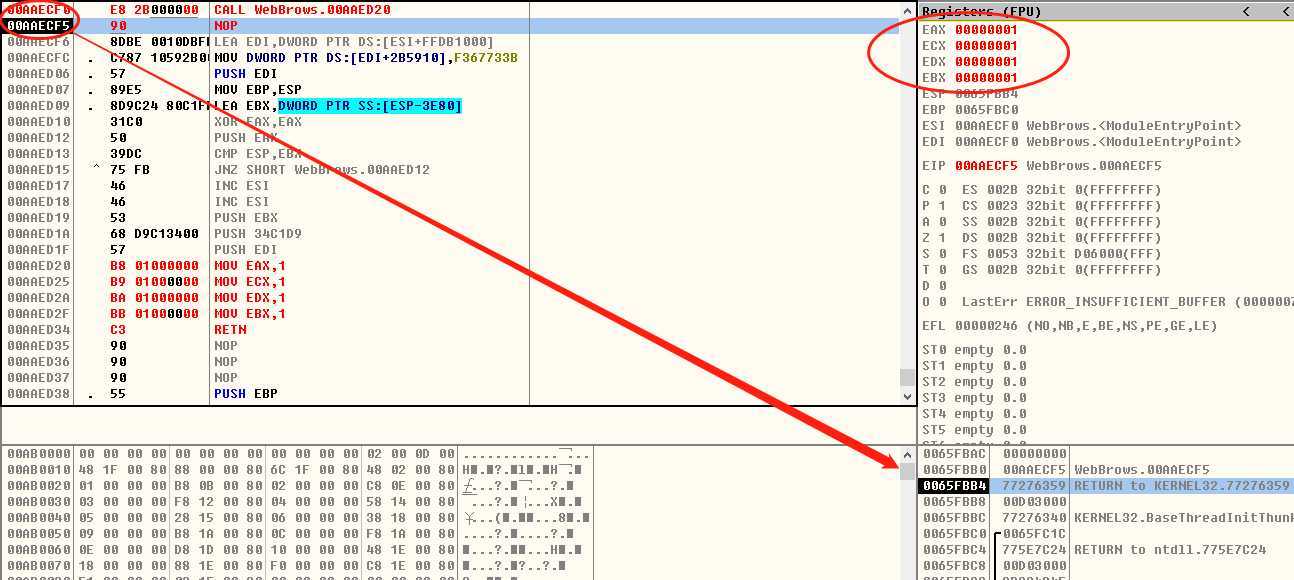Screen dimensions: 1294x580
Task: Select the EAX register value
Action: point(986,30)
